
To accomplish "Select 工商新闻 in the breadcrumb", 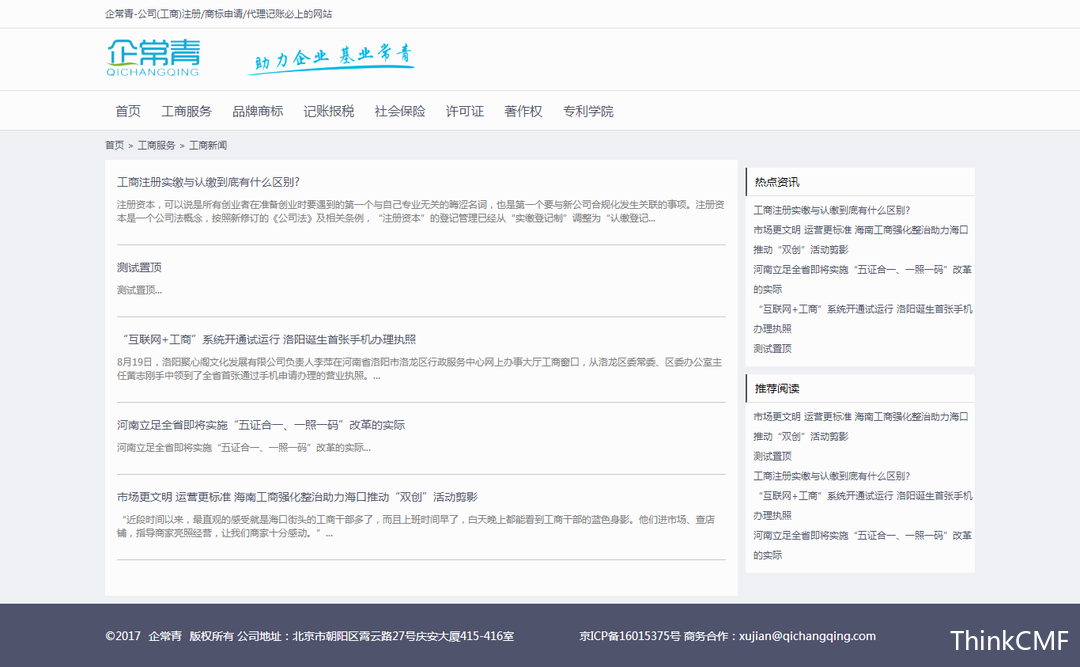I will pyautogui.click(x=208, y=145).
